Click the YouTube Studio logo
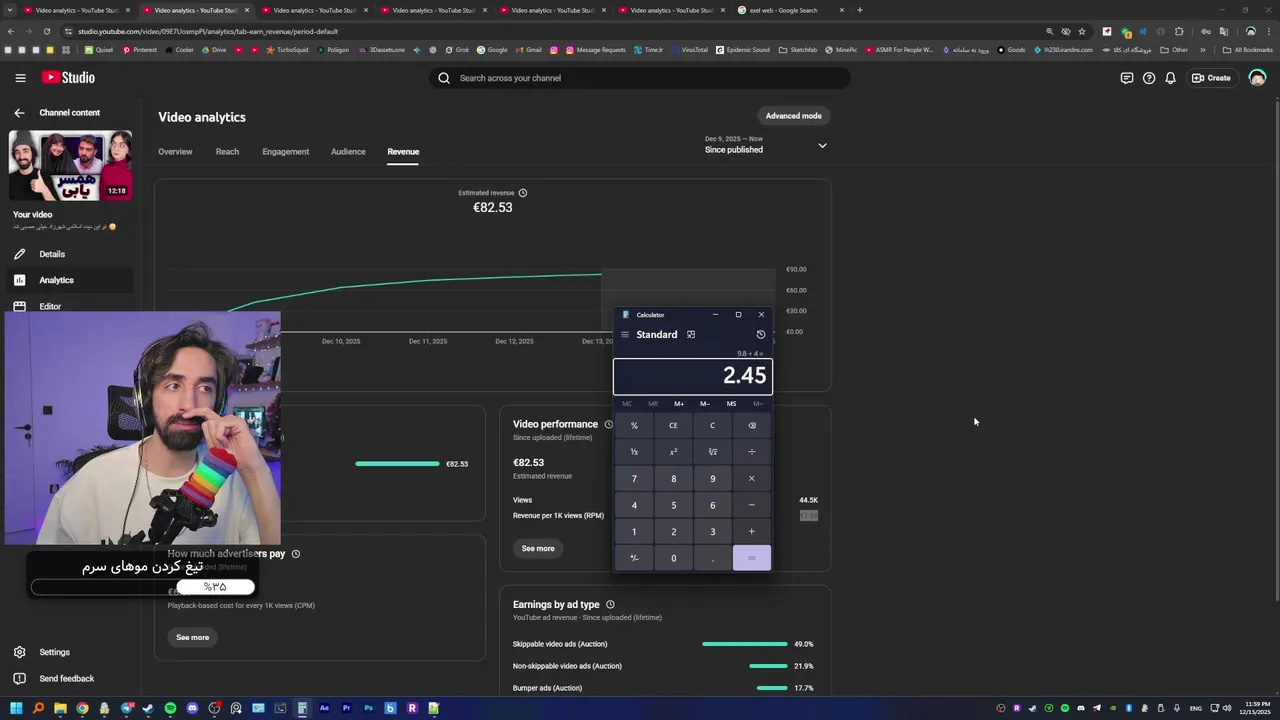 click(68, 78)
